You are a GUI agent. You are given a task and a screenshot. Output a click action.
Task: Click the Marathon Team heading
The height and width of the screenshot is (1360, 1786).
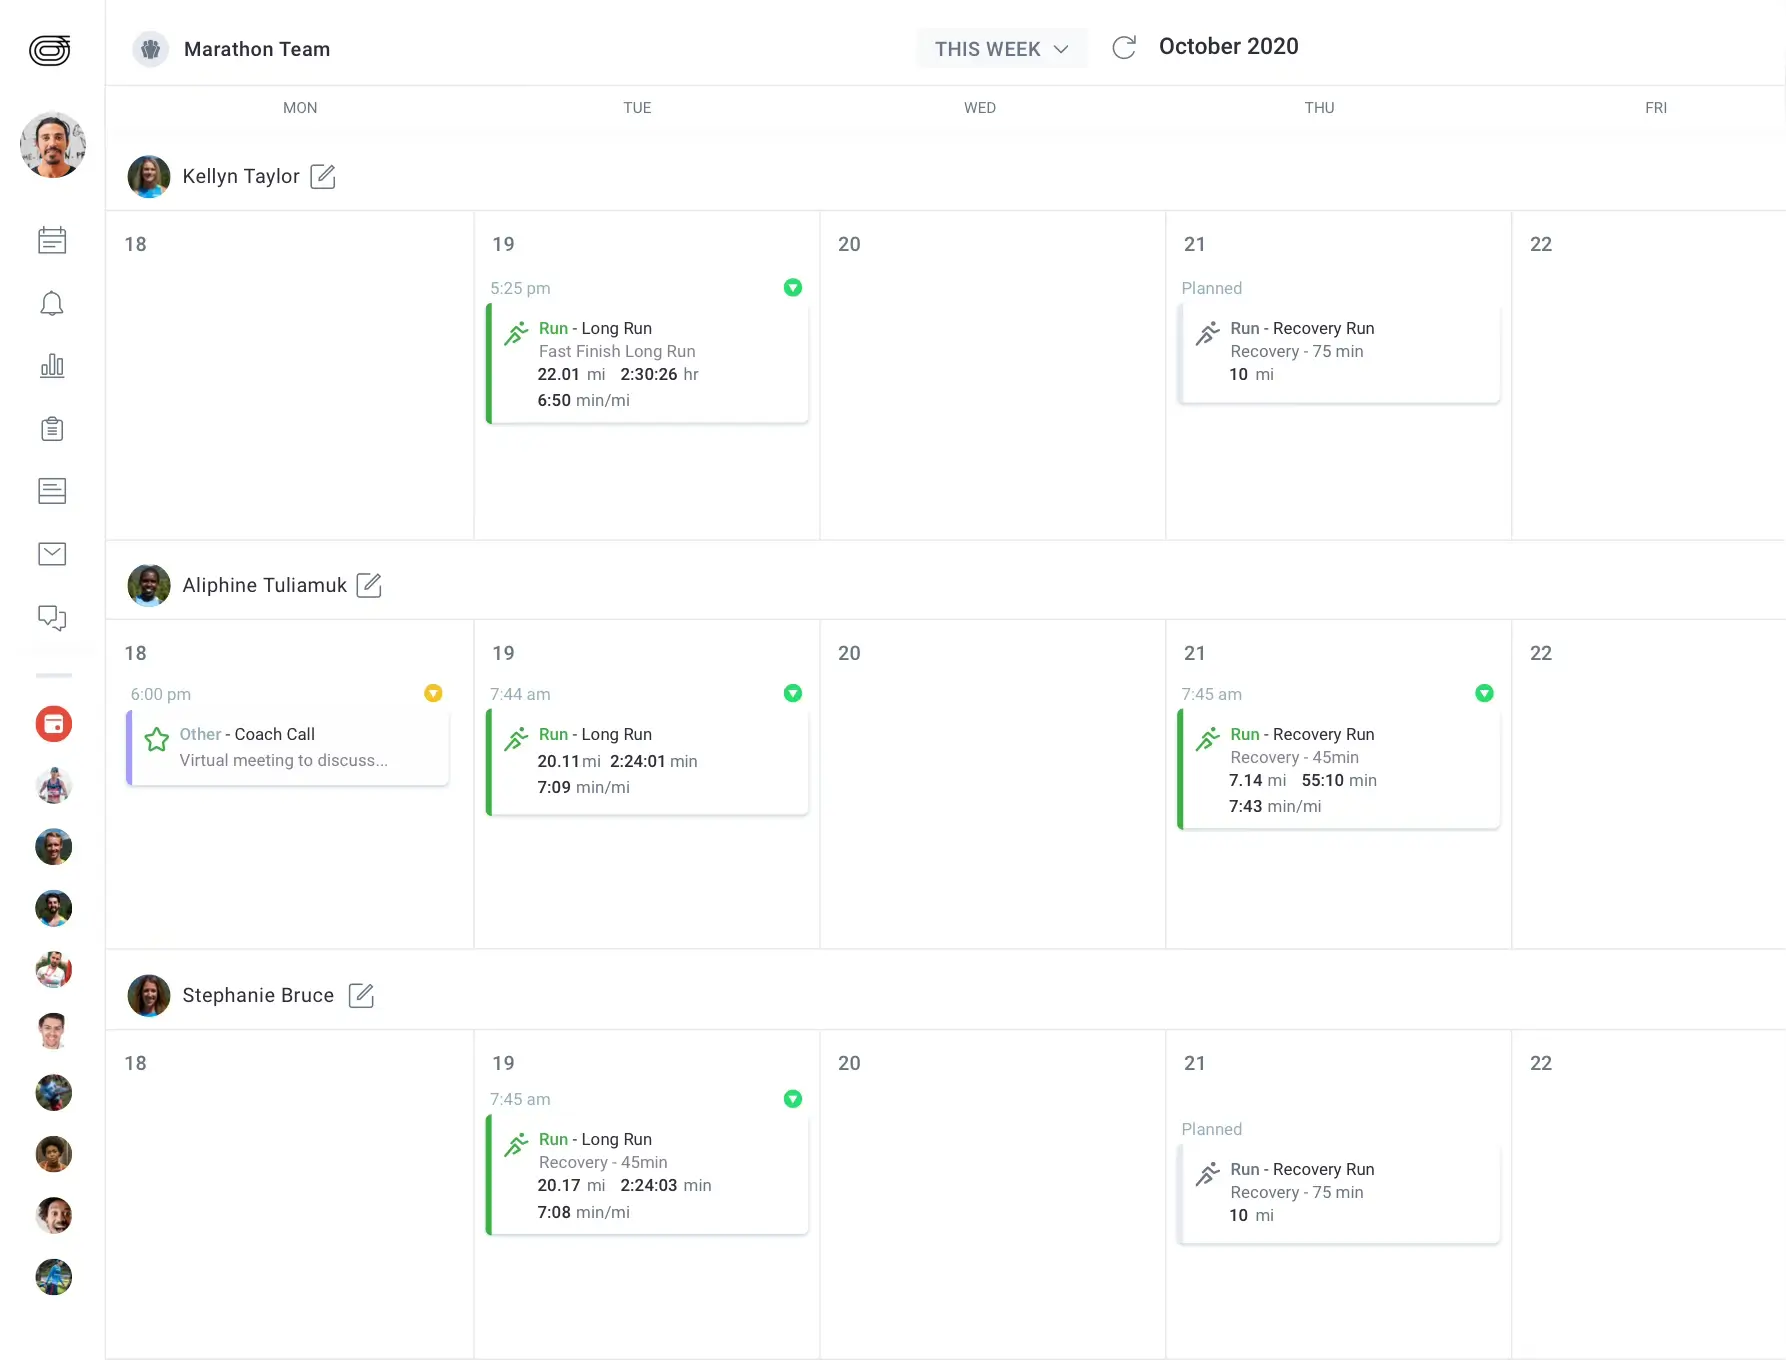[256, 49]
